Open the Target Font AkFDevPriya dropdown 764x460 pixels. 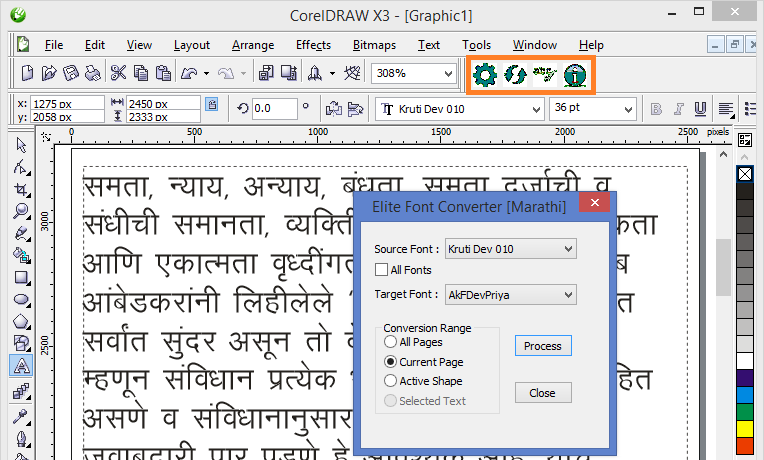tap(511, 295)
